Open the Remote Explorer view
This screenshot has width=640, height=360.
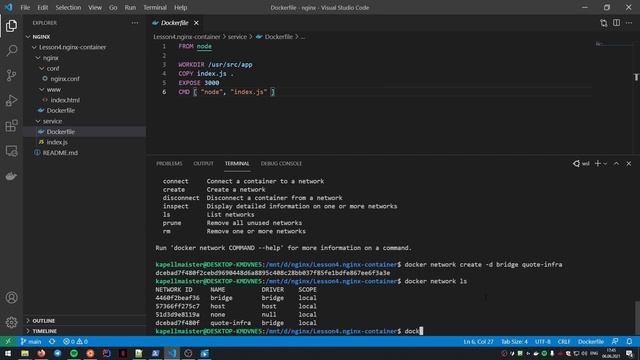coord(11,151)
